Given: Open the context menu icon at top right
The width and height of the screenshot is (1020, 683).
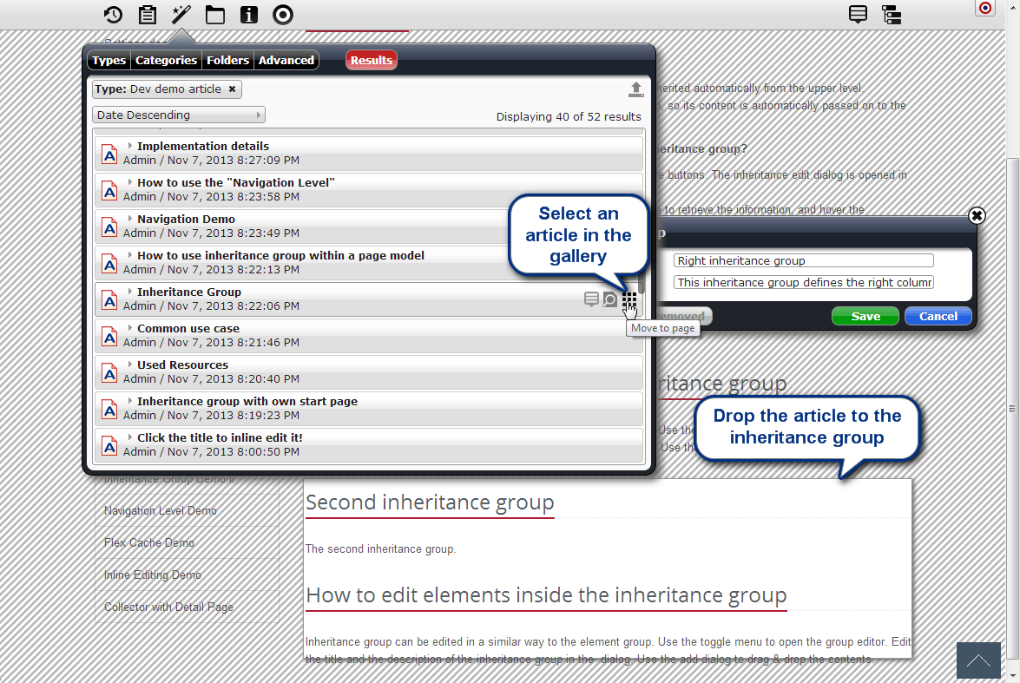Looking at the screenshot, I should point(858,14).
